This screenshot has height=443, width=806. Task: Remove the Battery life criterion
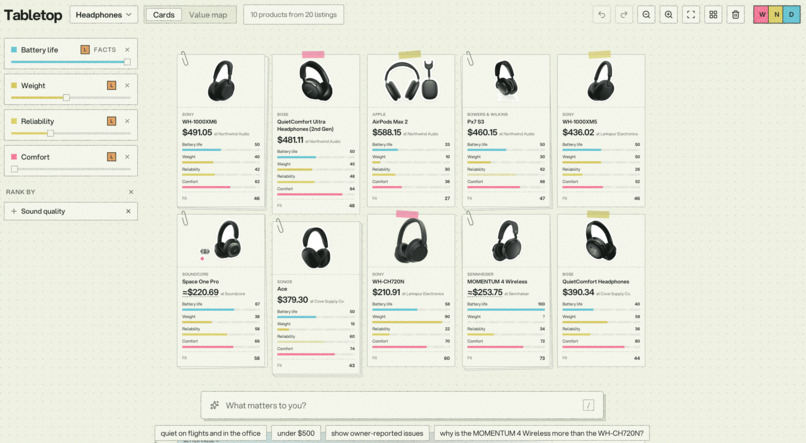[x=127, y=50]
